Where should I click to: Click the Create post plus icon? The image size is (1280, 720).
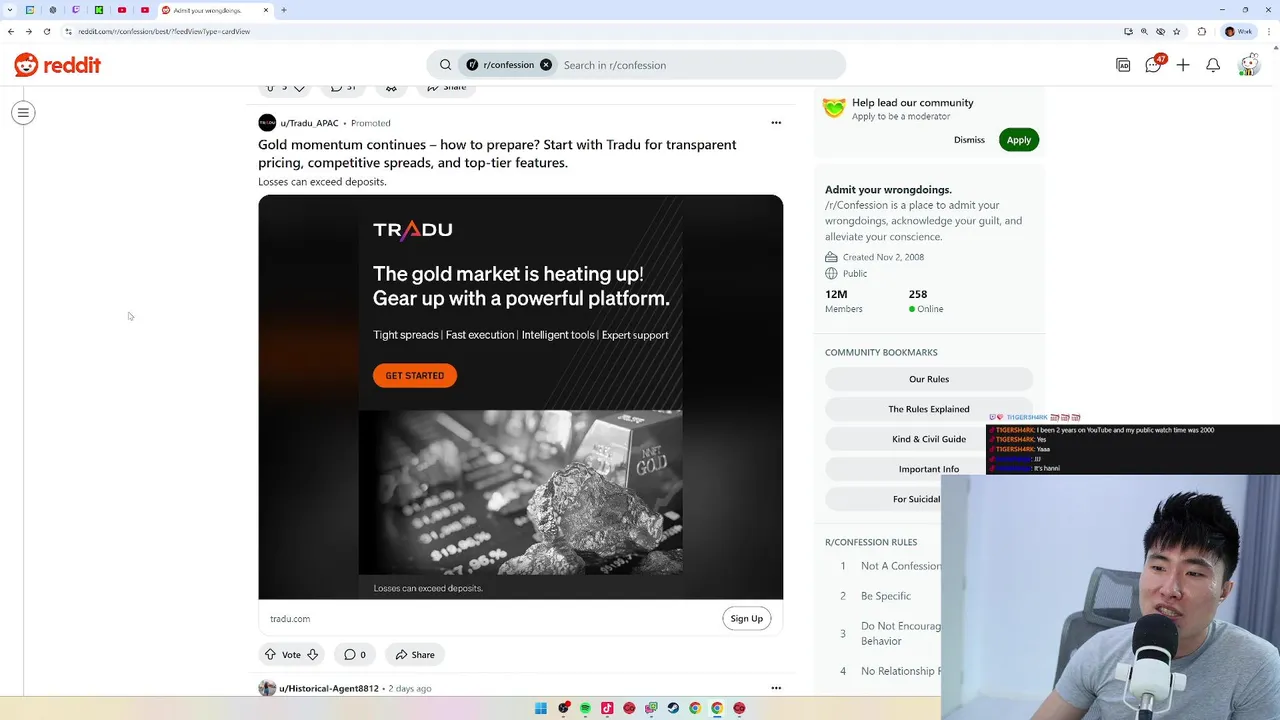[1183, 65]
